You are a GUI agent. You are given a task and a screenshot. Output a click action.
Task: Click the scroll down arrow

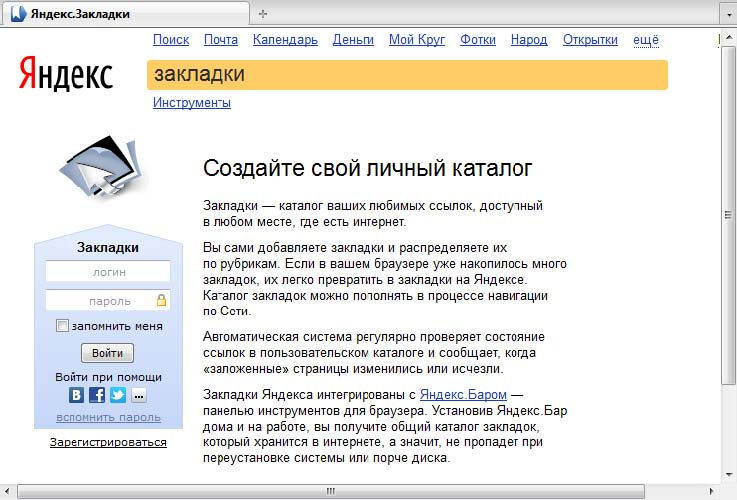pos(729,475)
